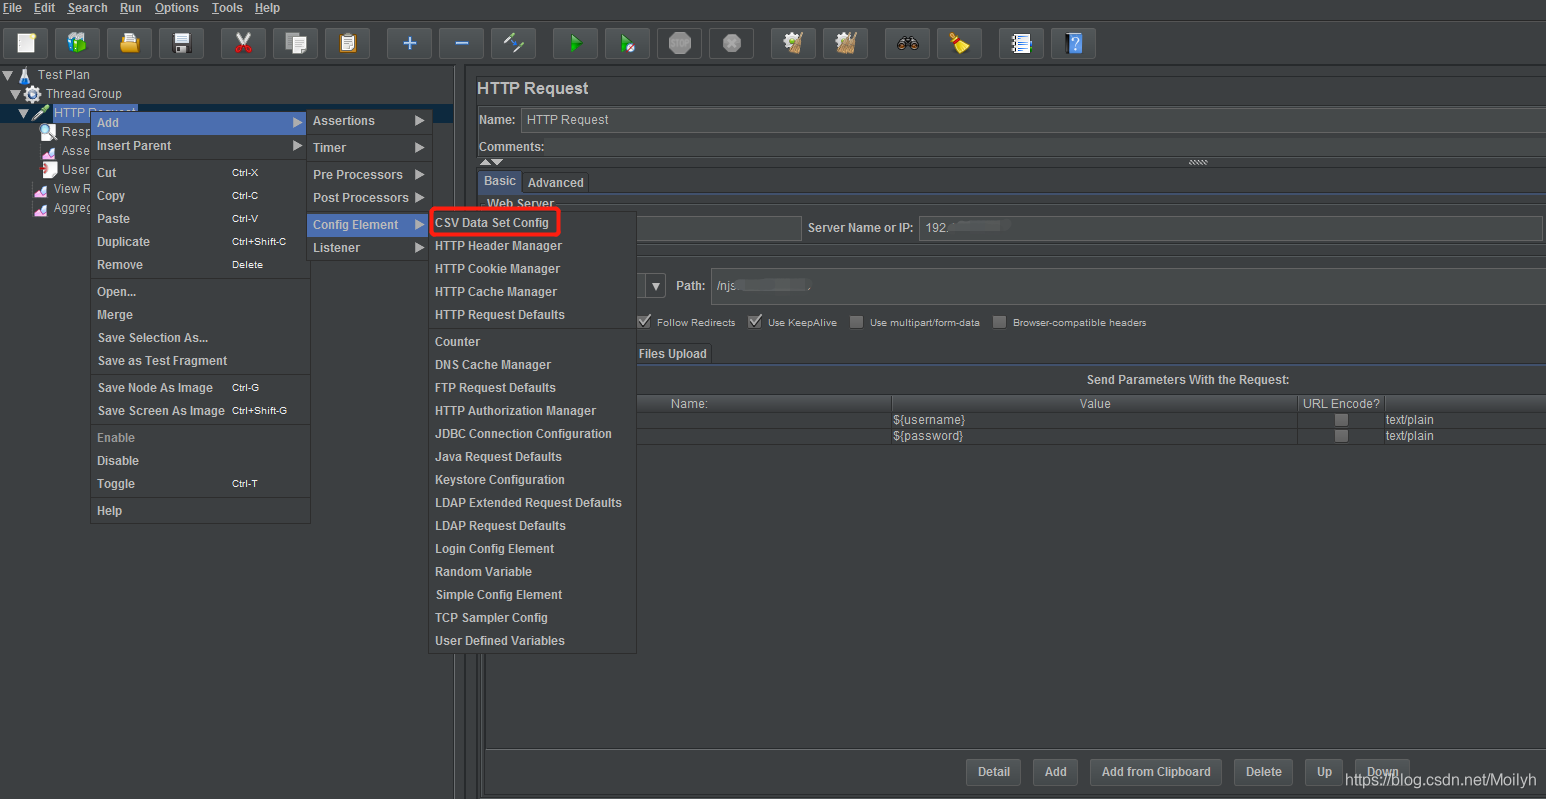Click the Paste clipboard toolbar icon
Image resolution: width=1546 pixels, height=799 pixels.
[x=347, y=43]
